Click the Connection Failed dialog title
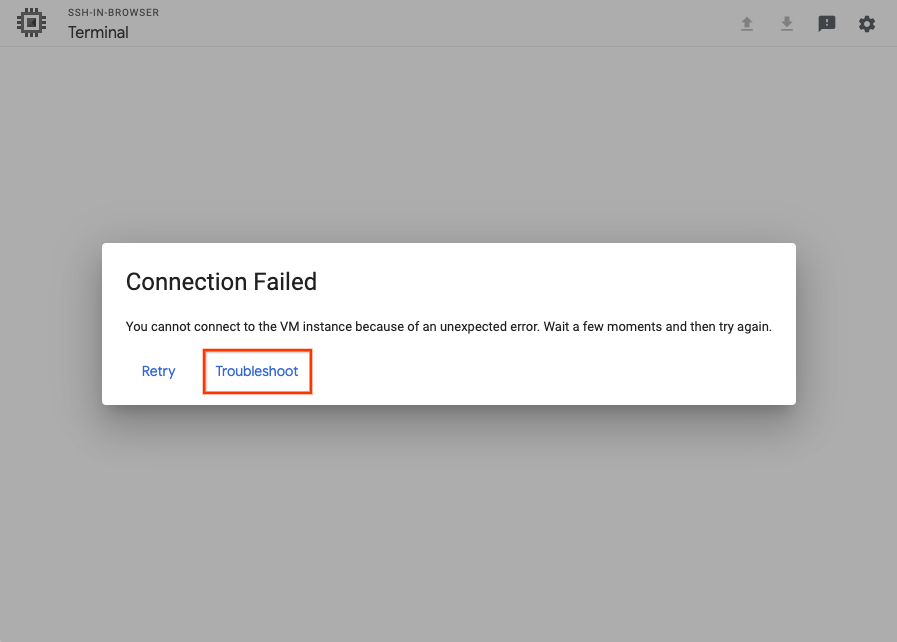Viewport: 897px width, 642px height. pos(221,282)
